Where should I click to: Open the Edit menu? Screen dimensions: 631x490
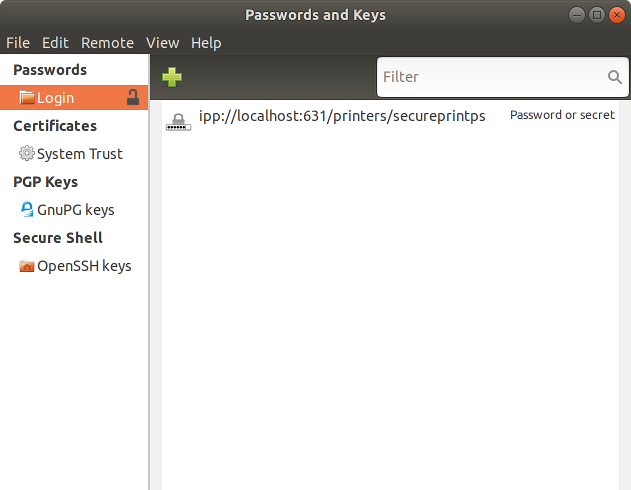tap(55, 43)
